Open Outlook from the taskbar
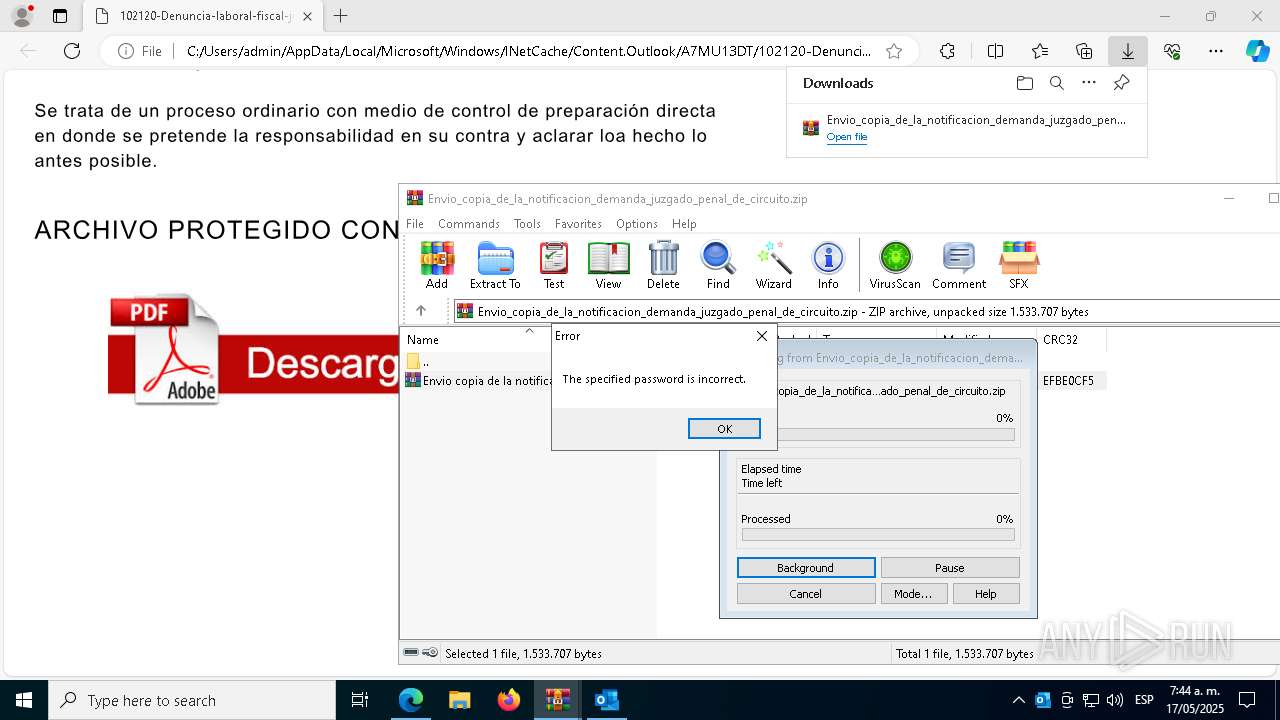Screen dimensions: 1280x720 point(606,700)
